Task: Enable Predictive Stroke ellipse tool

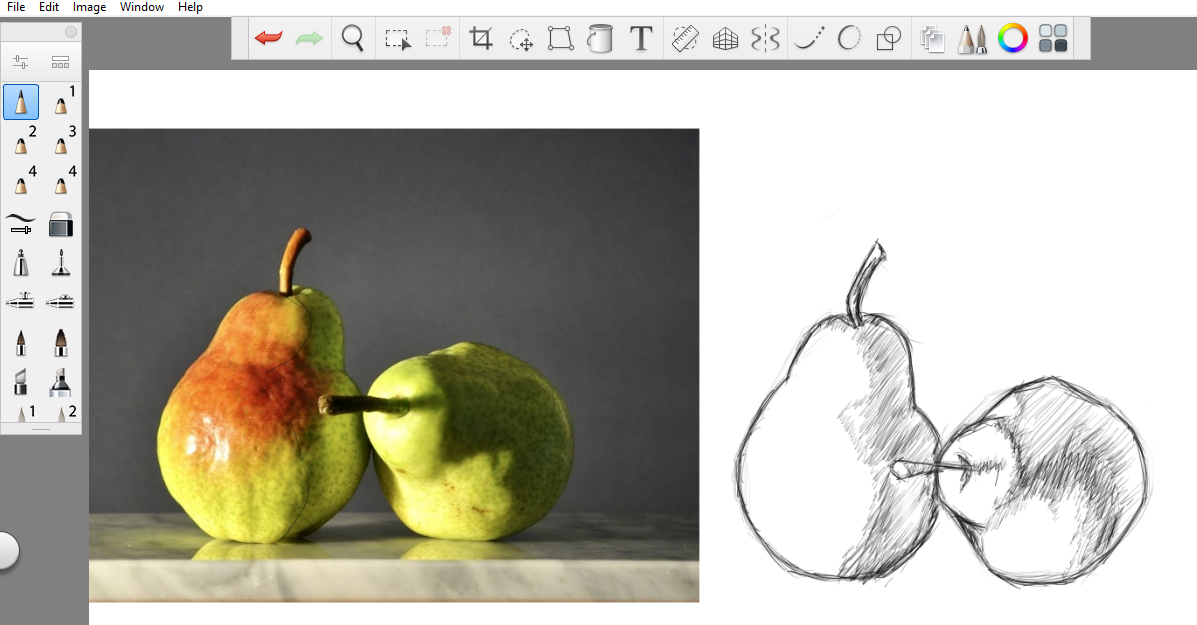Action: coord(849,37)
